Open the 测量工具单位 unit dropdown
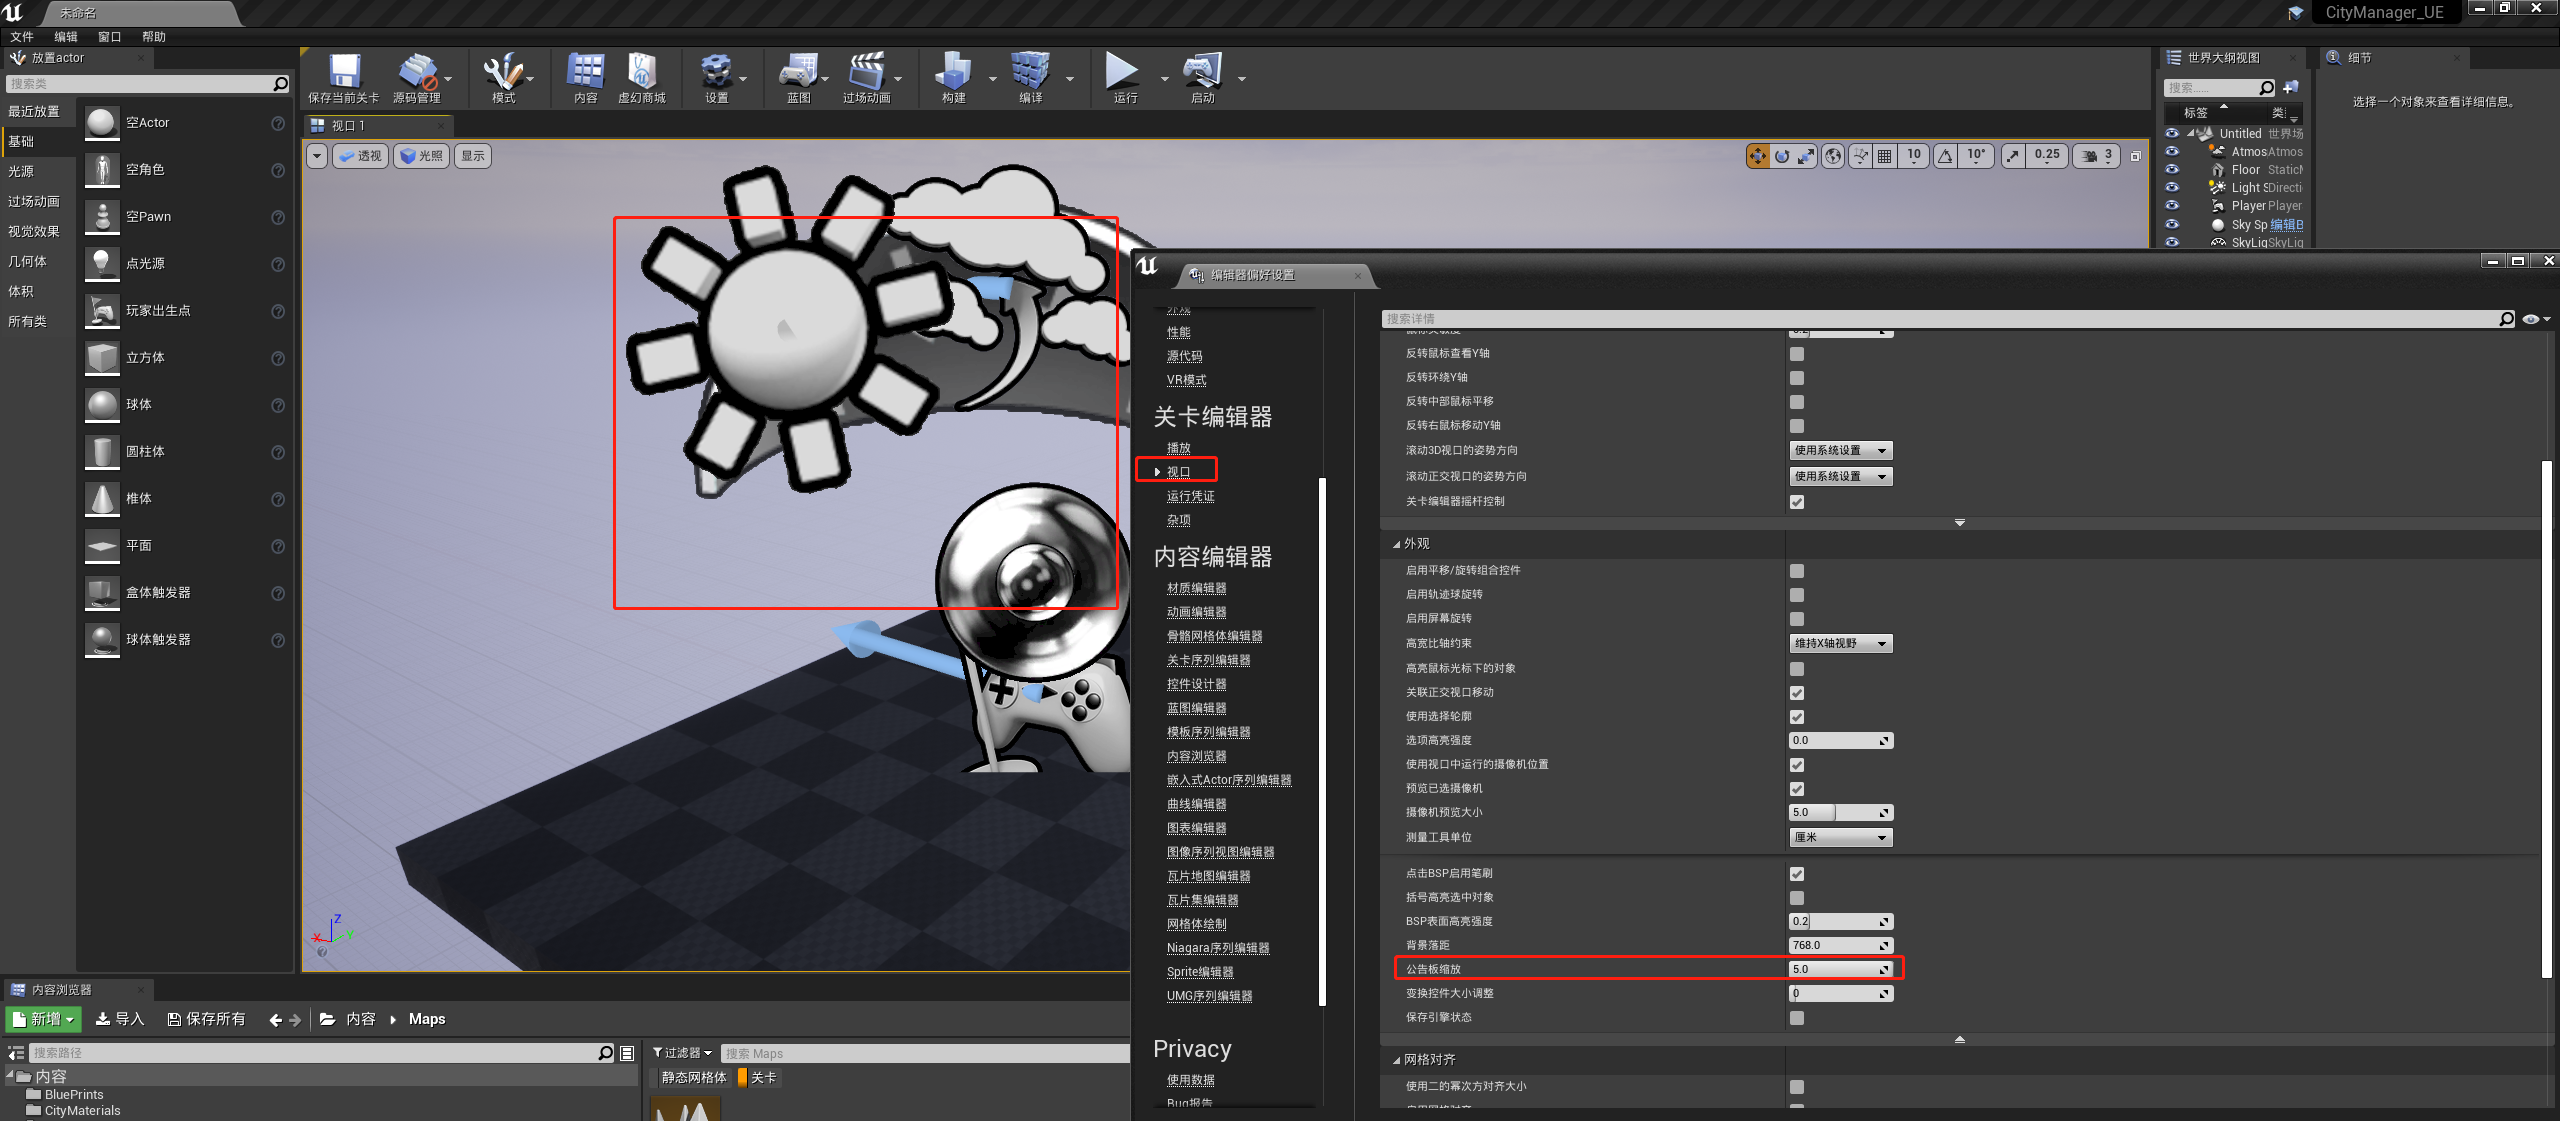 pos(1840,838)
